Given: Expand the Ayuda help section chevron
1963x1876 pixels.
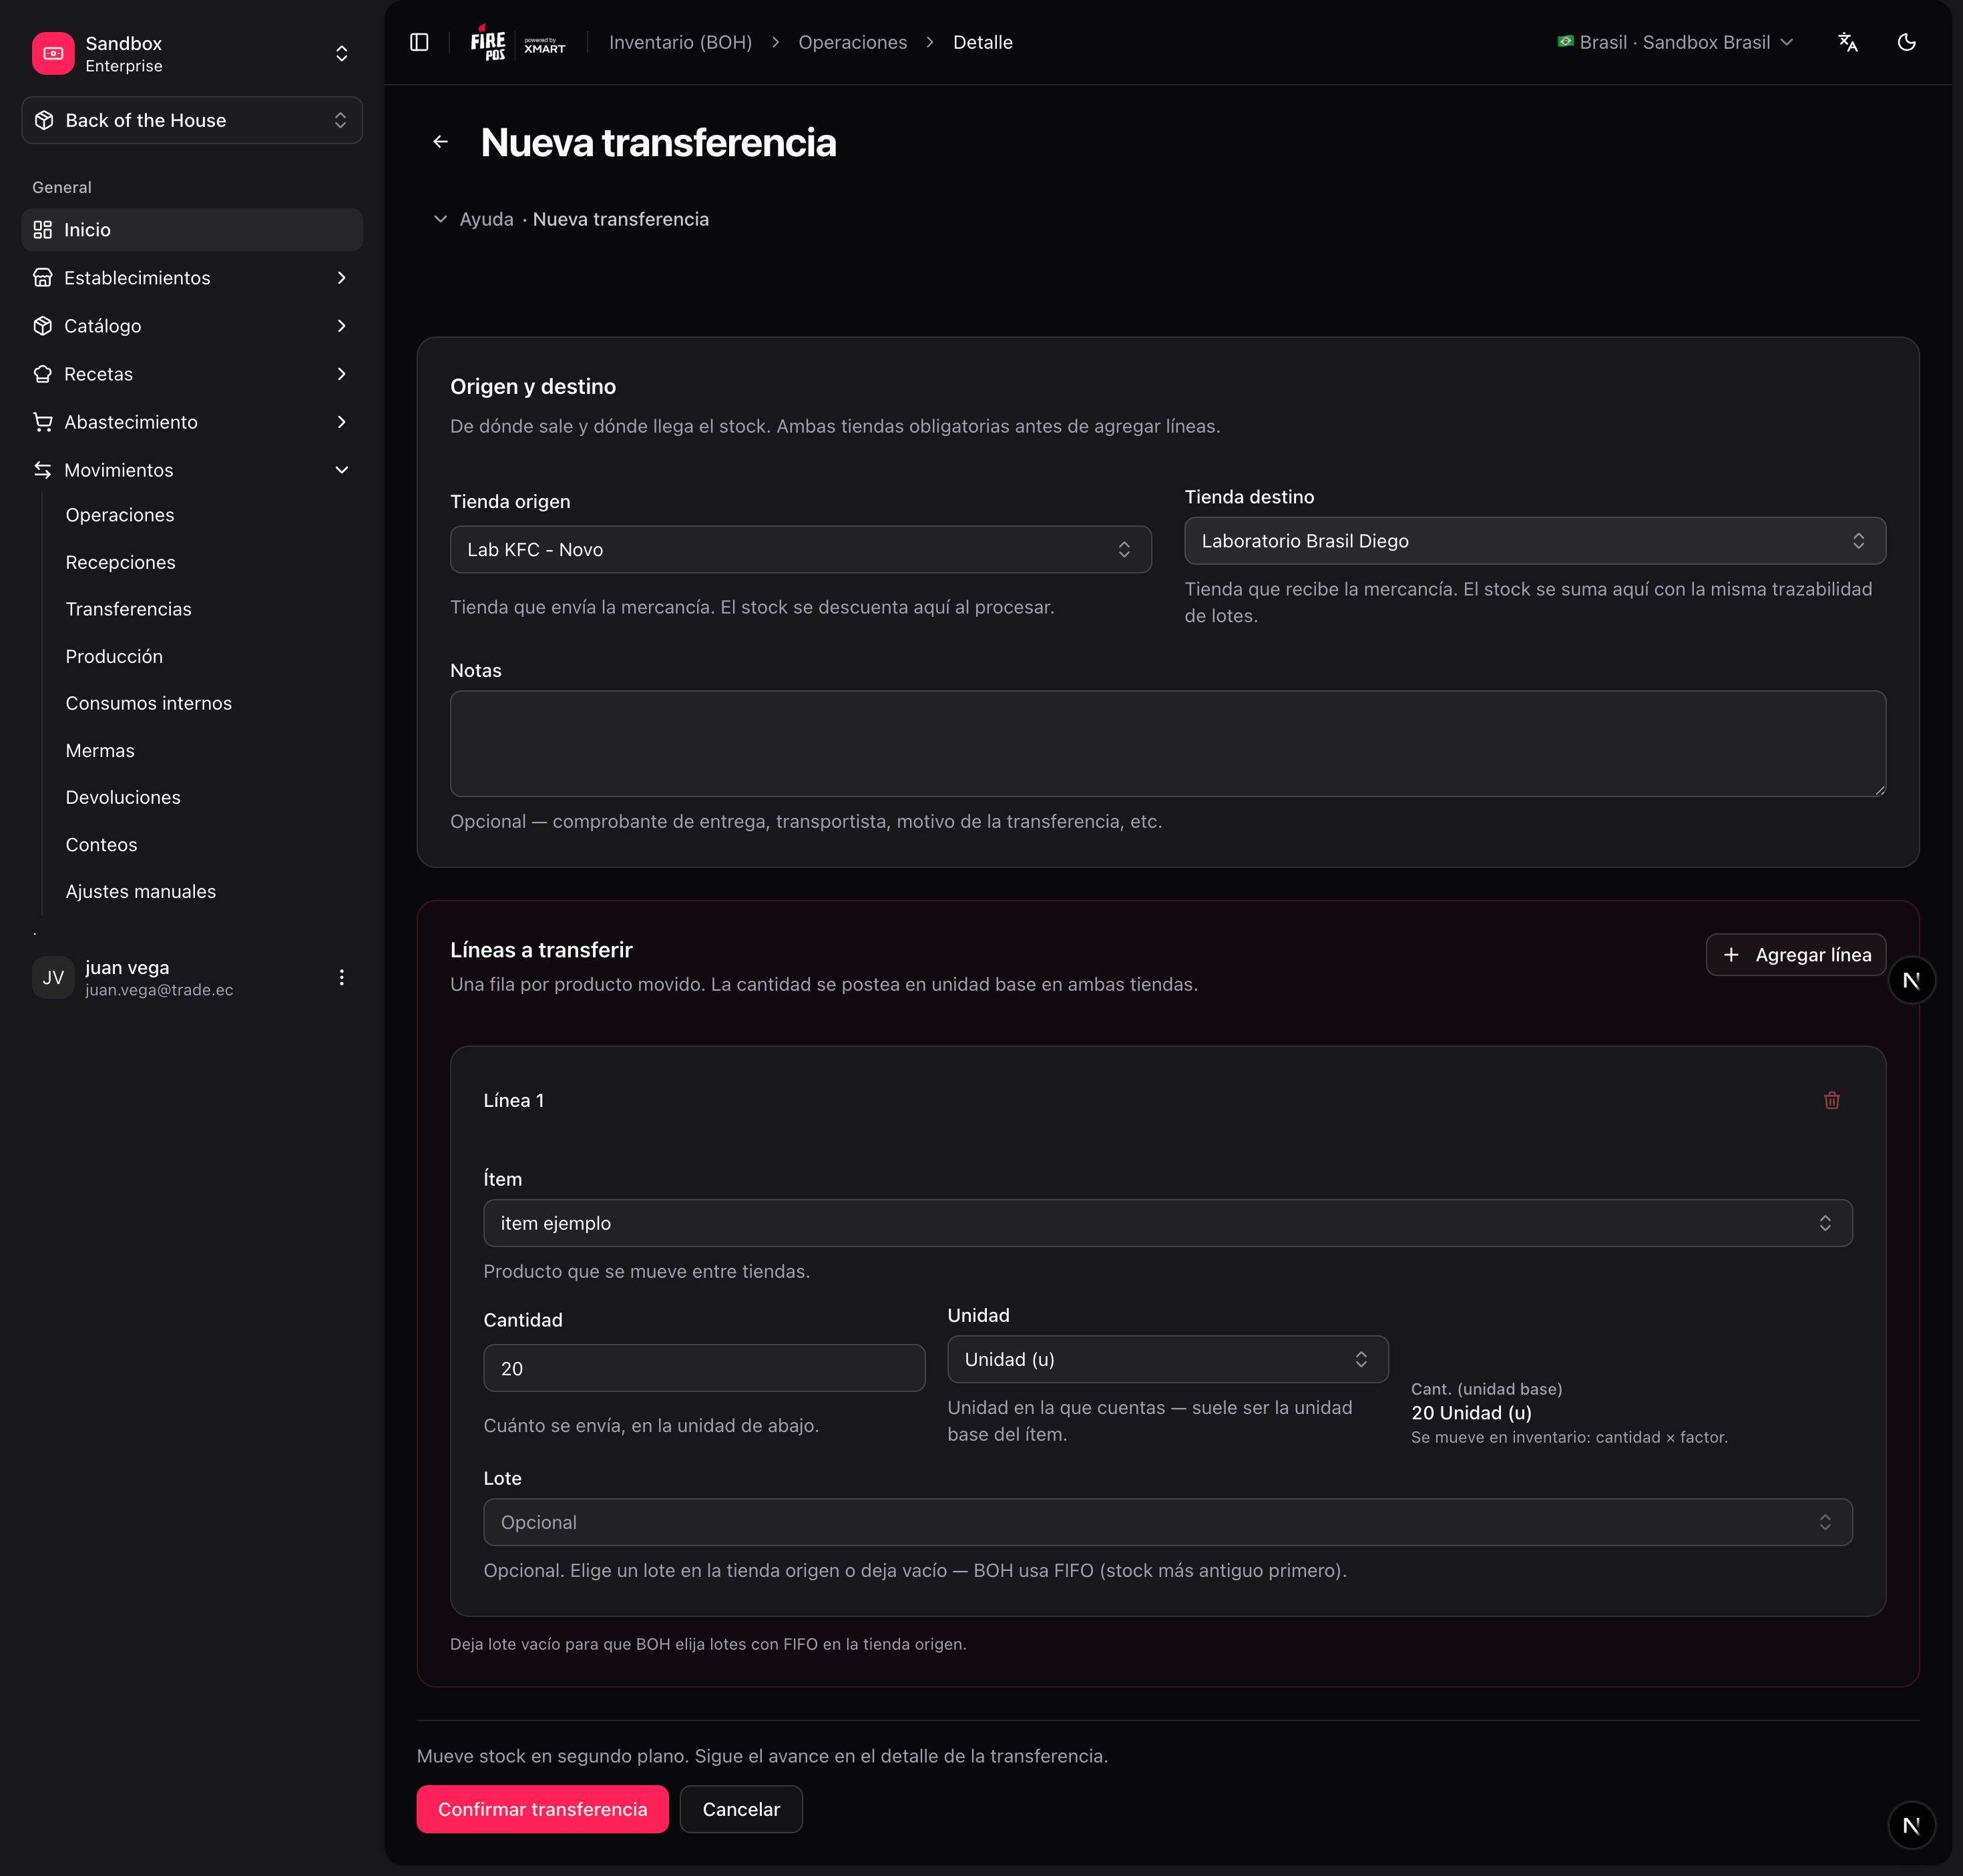Looking at the screenshot, I should 440,219.
